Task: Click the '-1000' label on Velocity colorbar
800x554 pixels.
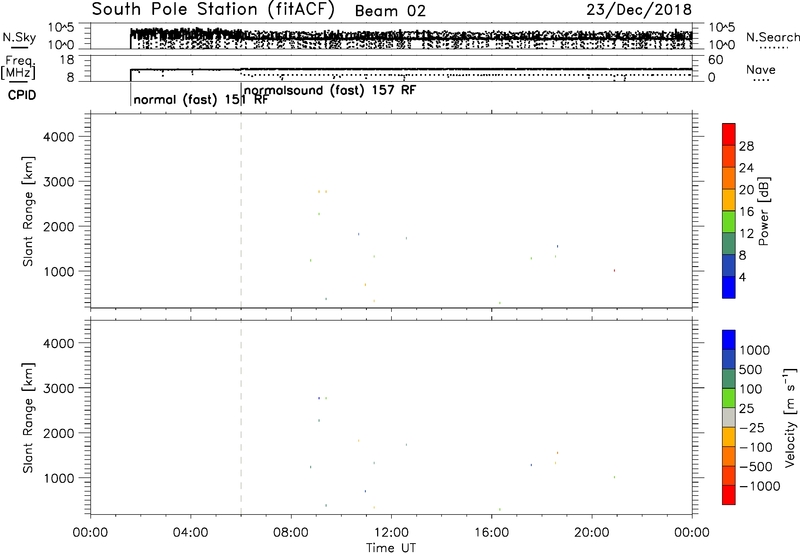Action: tap(759, 486)
